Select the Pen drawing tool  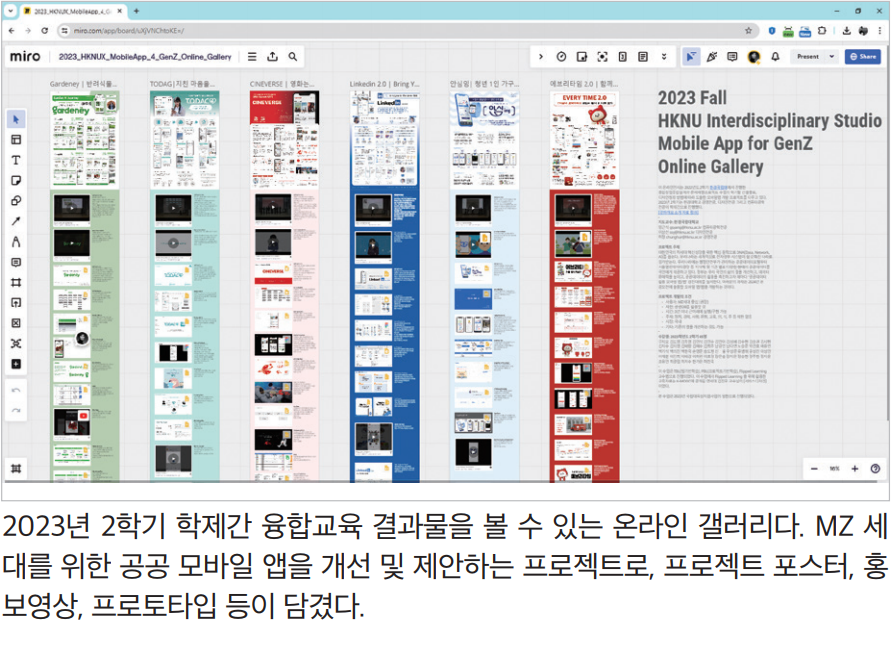click(x=16, y=242)
